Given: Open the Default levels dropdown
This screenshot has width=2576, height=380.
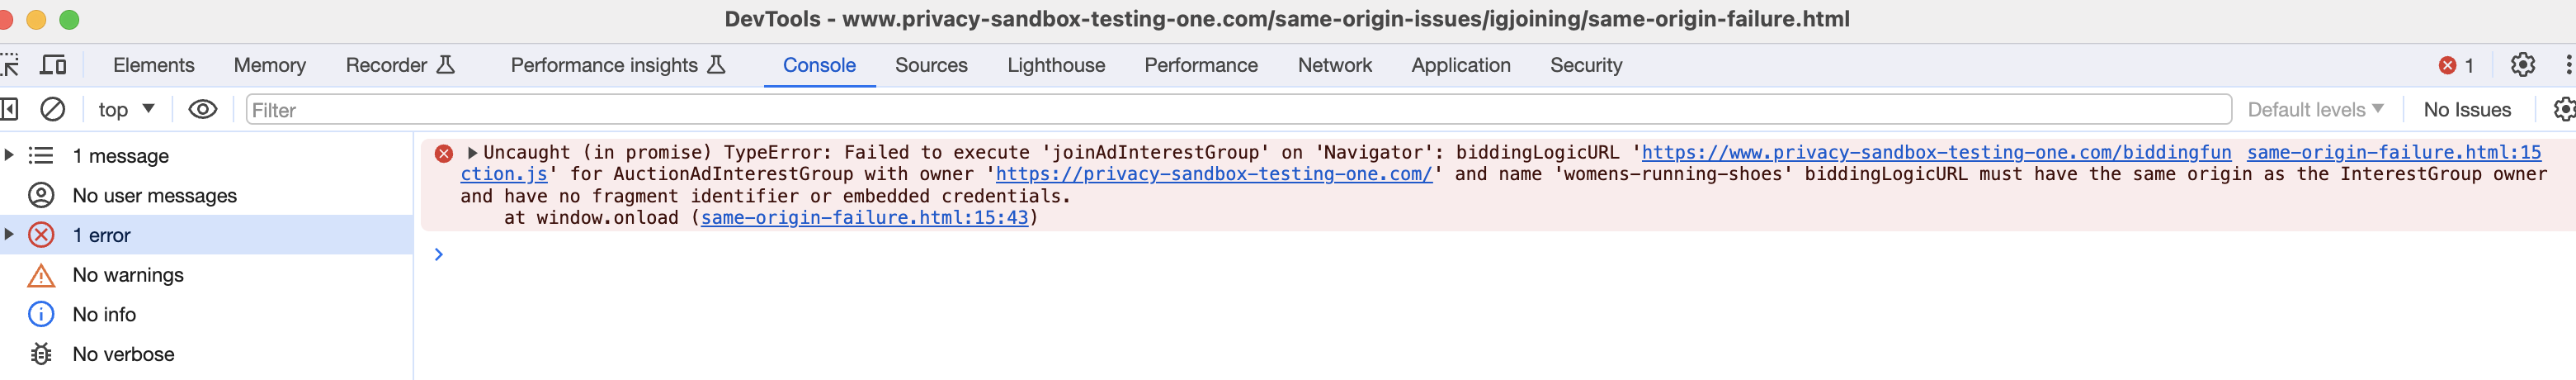Looking at the screenshot, I should pos(2315,109).
